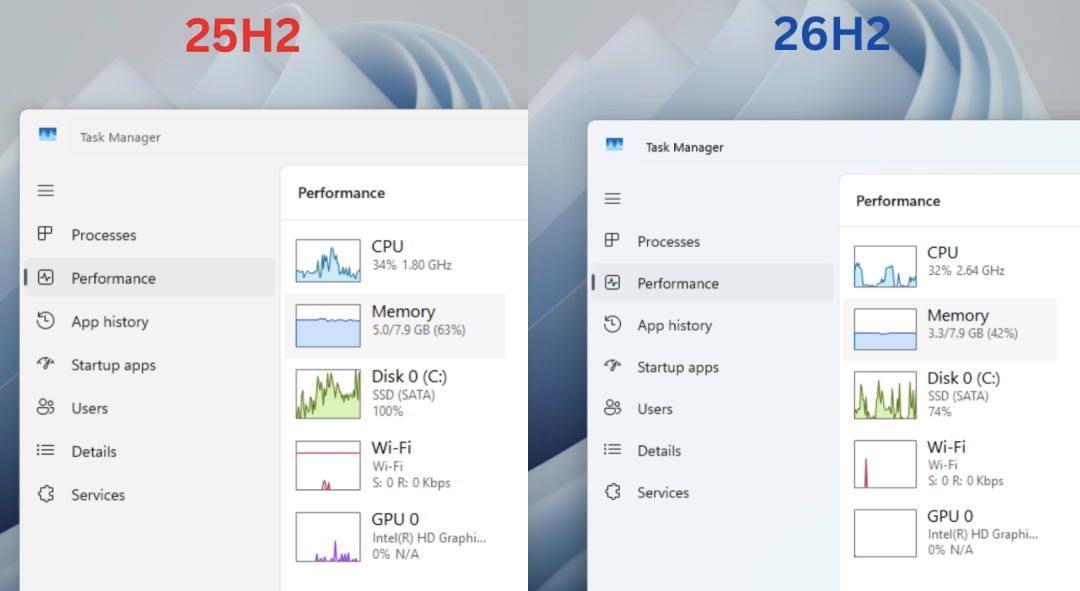Click the Processes icon in the 25H2 Task Manager sidebar

45,234
